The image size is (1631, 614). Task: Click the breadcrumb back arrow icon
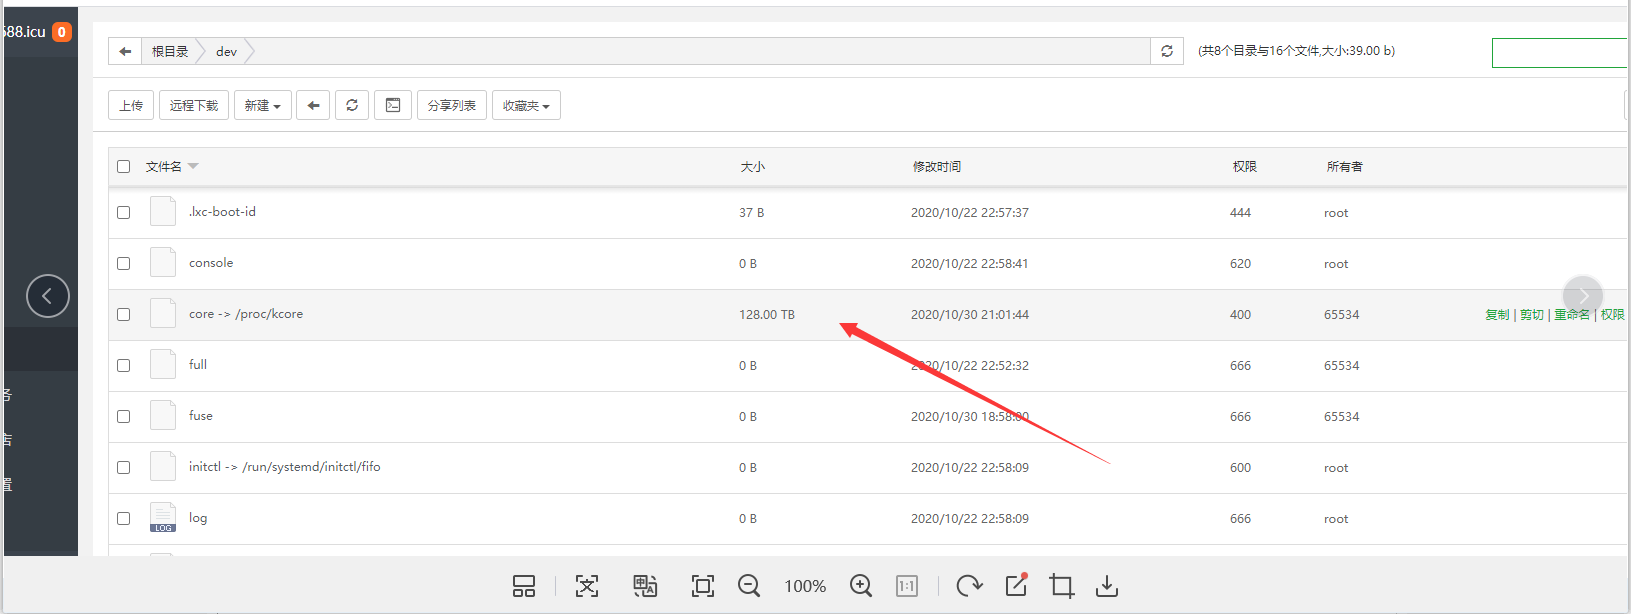click(x=125, y=51)
